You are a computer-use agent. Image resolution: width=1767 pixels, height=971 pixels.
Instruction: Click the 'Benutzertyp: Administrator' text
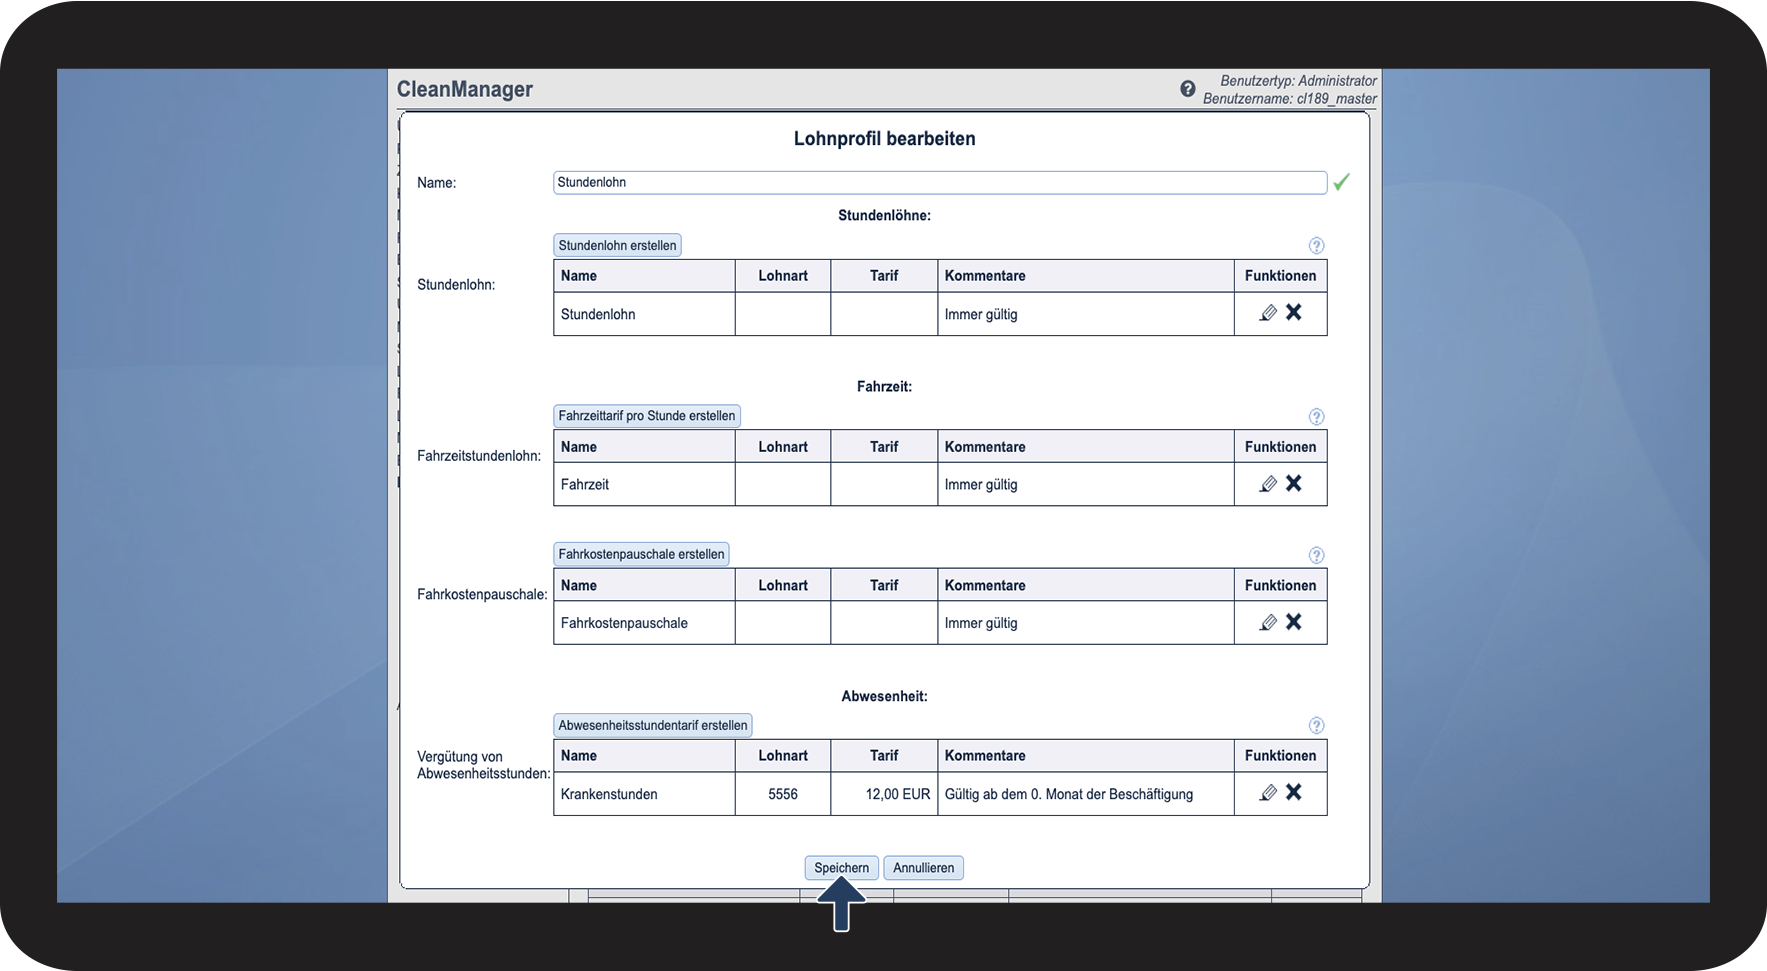click(1299, 81)
